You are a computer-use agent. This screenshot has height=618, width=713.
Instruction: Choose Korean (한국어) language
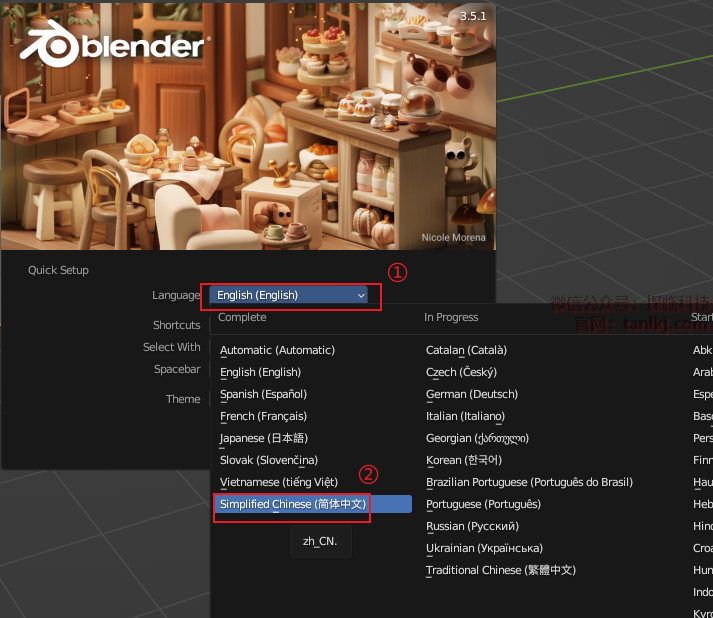click(463, 460)
